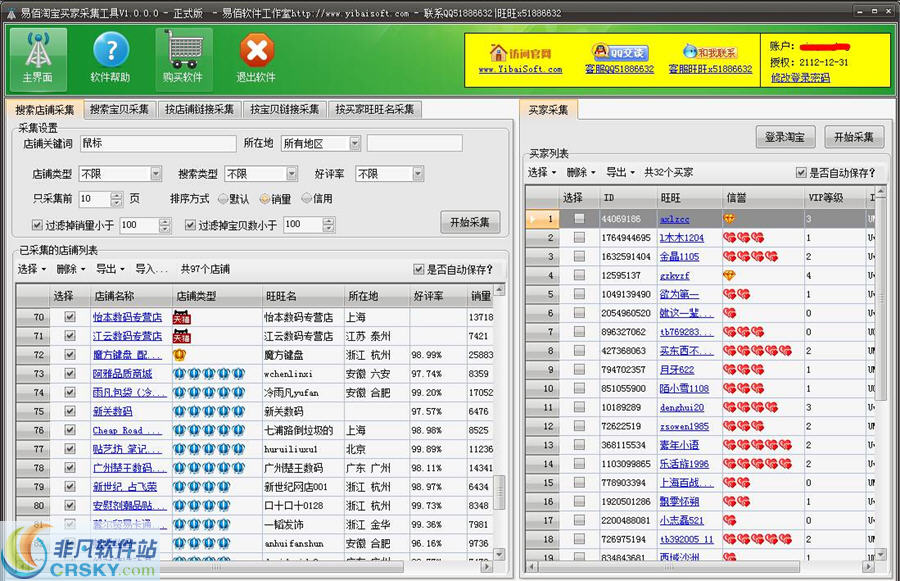The image size is (900, 581).
Task: Click empty field beside 所在地 dropdown
Action: click(414, 144)
